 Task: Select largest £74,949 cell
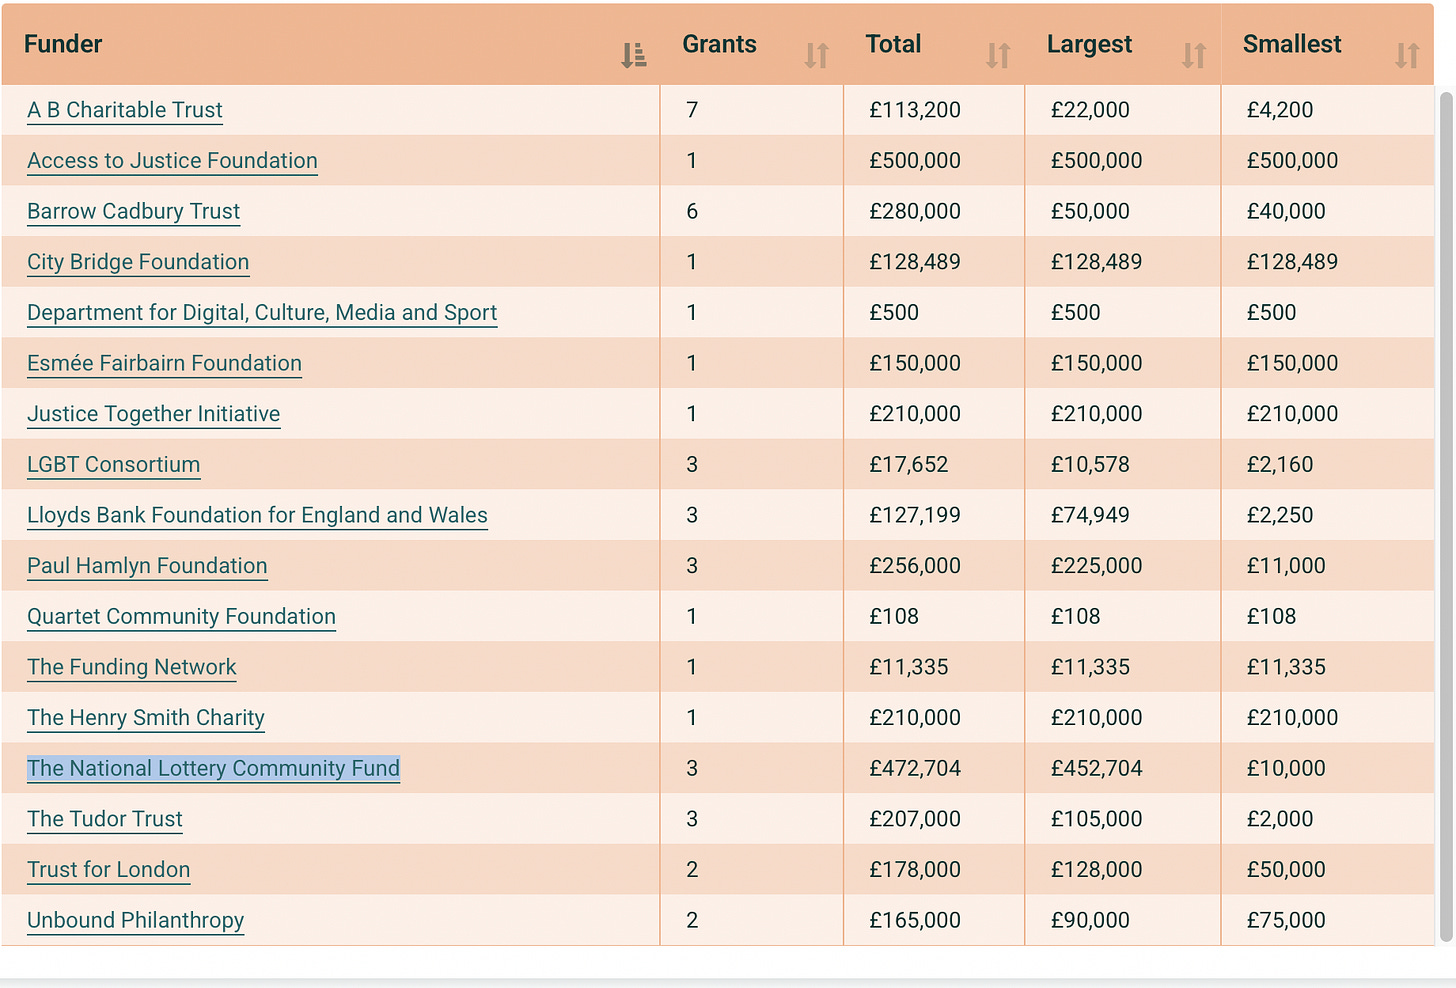click(1090, 515)
